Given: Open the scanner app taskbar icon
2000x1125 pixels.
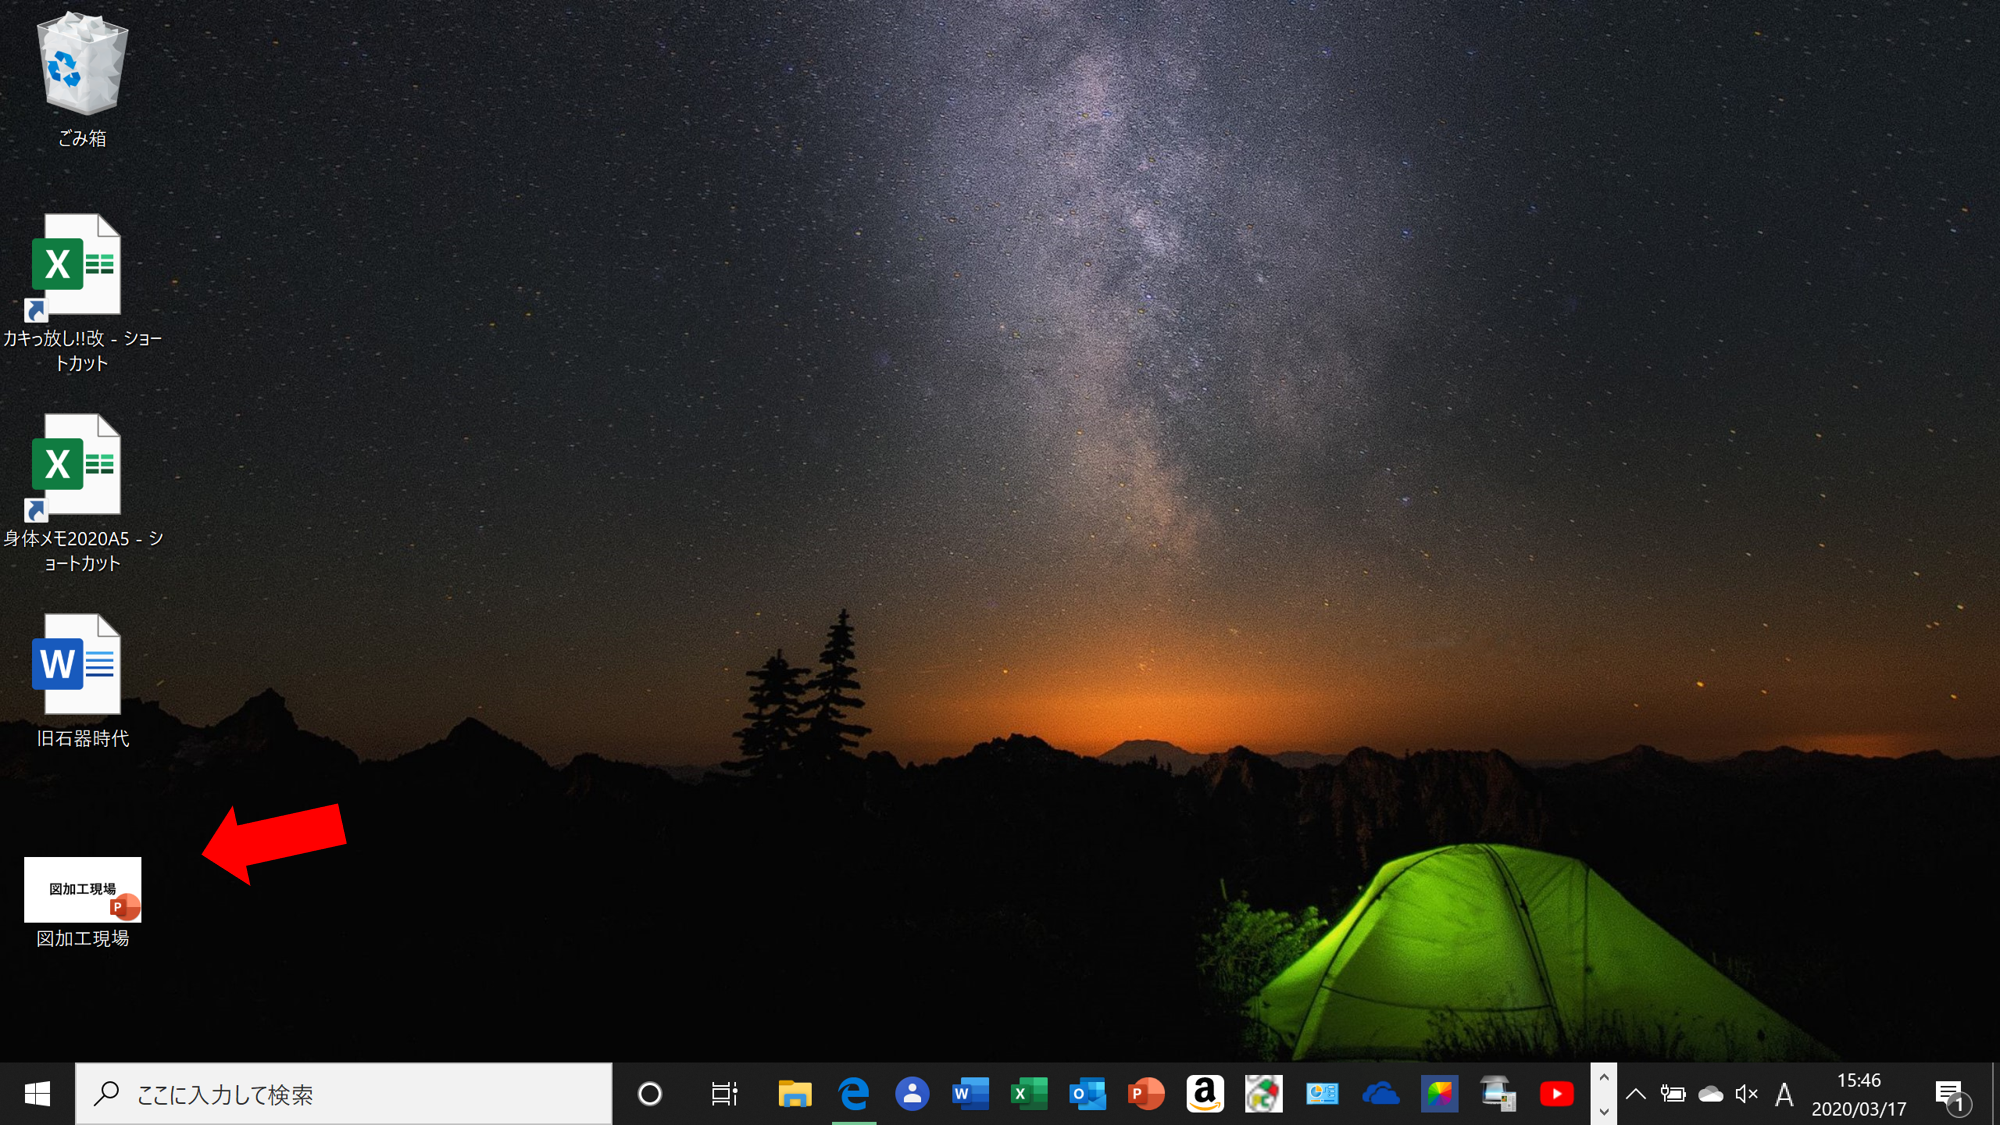Looking at the screenshot, I should 1498,1094.
